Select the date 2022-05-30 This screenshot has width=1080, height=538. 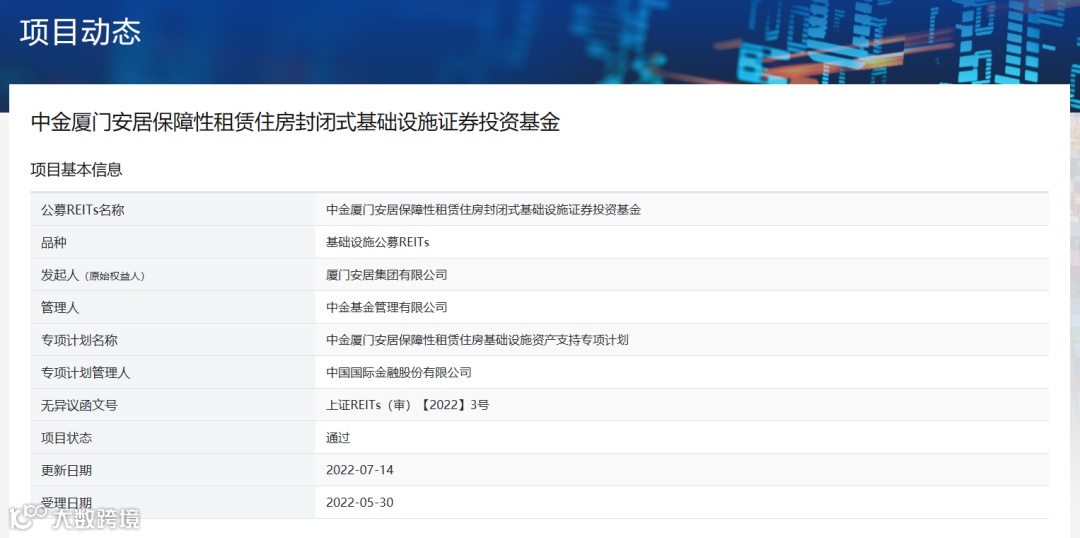point(360,503)
